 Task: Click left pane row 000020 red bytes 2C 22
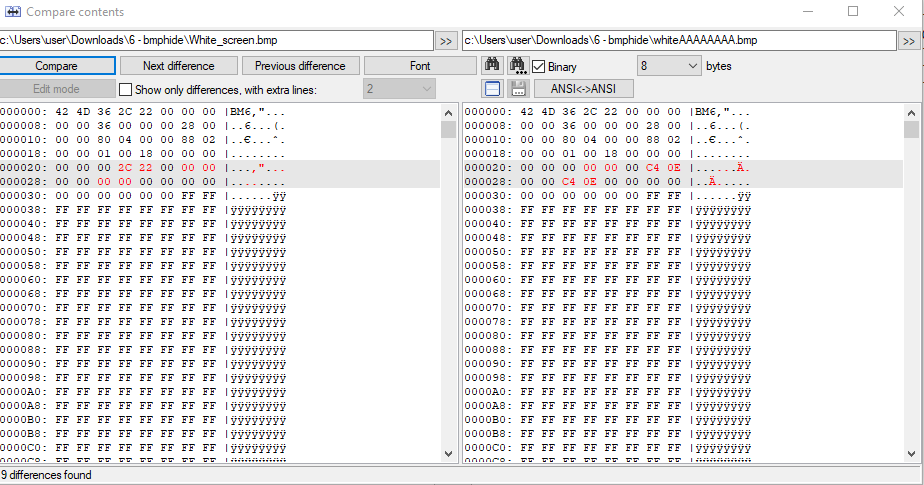(135, 168)
